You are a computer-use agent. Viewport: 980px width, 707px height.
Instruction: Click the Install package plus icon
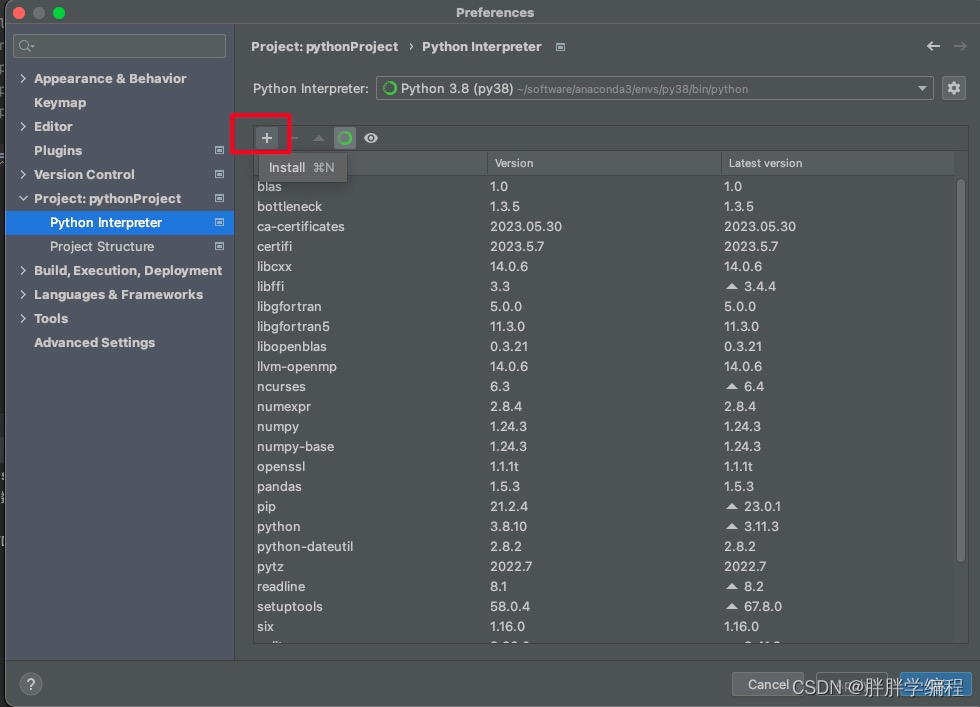266,137
